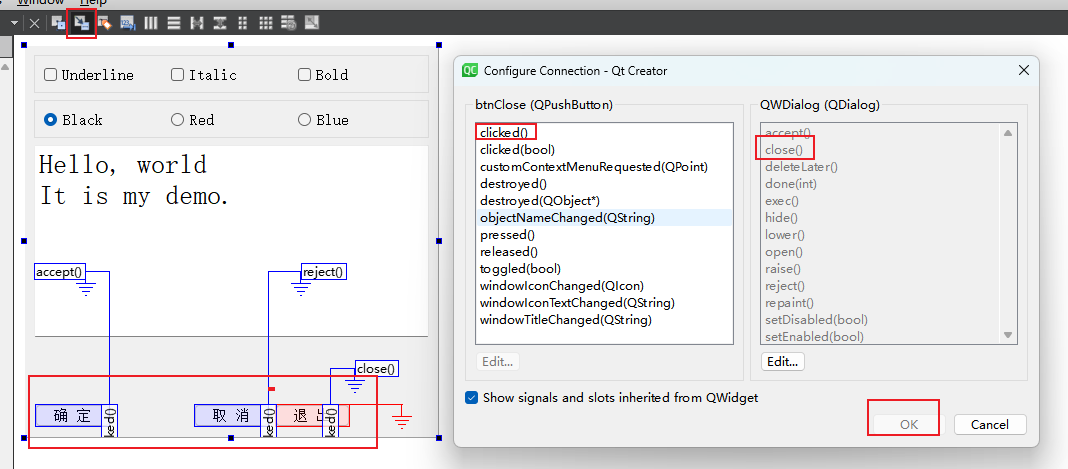Select the Edit Signals/Slots toolbar icon
The image size is (1068, 469).
(x=81, y=22)
